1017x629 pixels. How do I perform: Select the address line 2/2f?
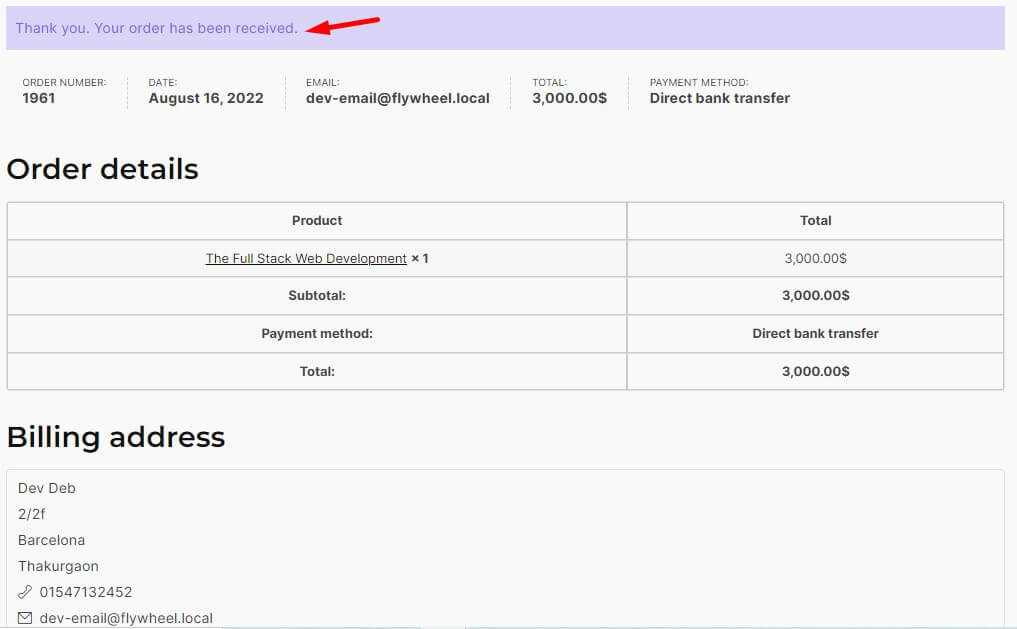click(32, 514)
